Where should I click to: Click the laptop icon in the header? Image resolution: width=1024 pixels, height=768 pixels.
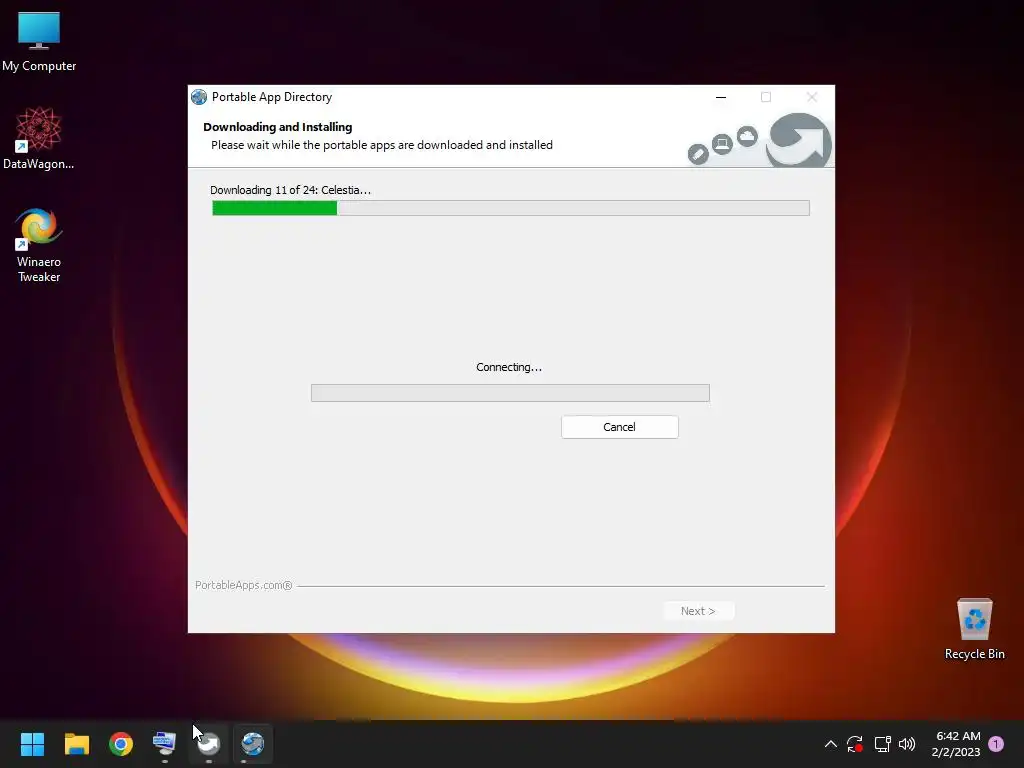click(722, 144)
